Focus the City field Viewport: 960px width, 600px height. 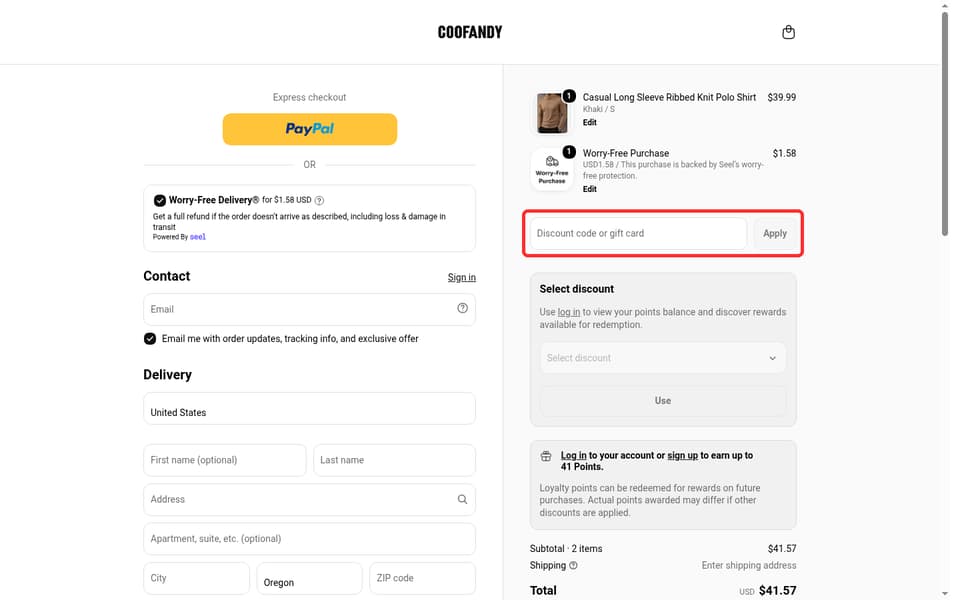[197, 578]
